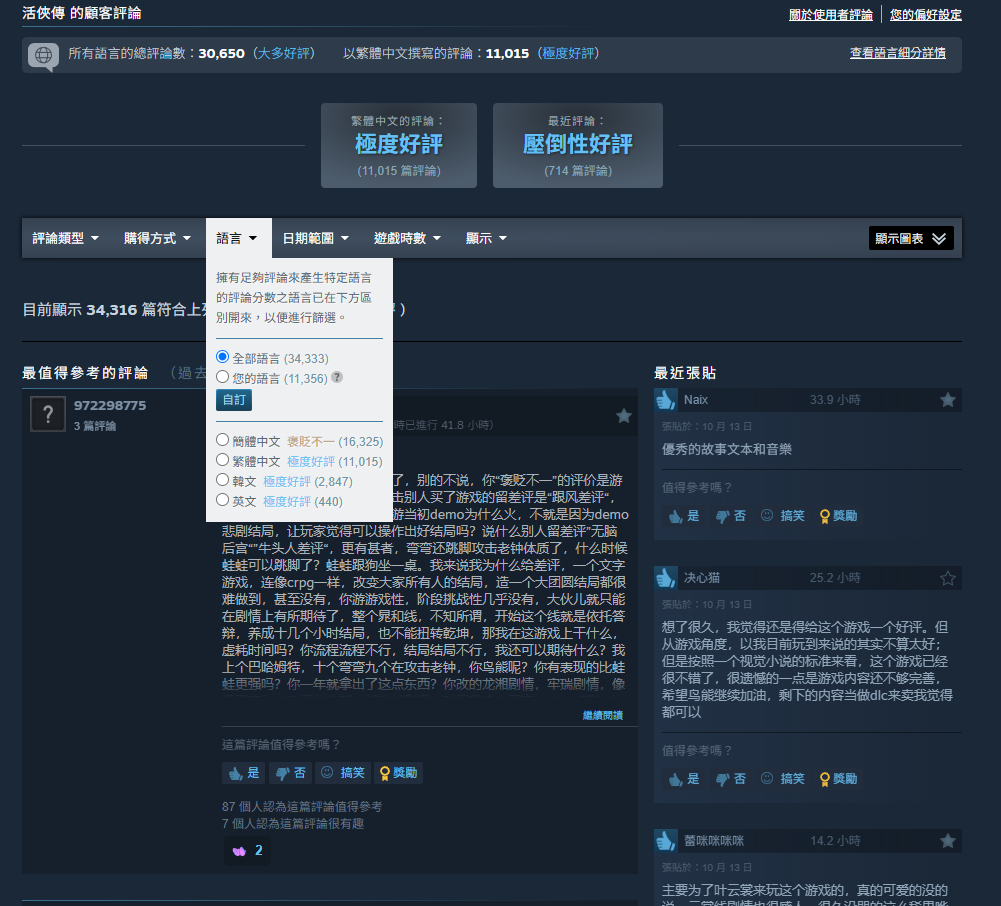The height and width of the screenshot is (906, 1001).
Task: Click the purple award reaction badge
Action: pyautogui.click(x=247, y=850)
